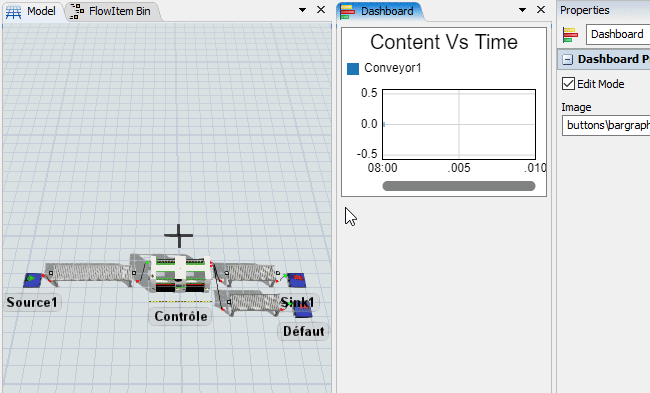
Task: Click the Sink1 blue object
Action: click(x=297, y=280)
